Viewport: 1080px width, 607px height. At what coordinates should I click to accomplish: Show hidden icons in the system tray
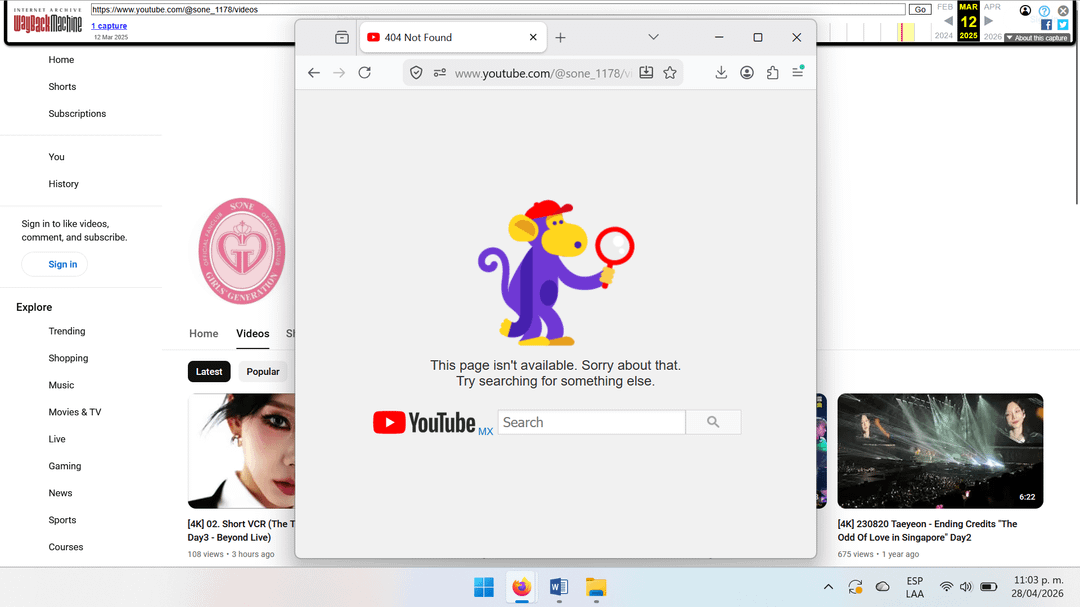(x=828, y=586)
